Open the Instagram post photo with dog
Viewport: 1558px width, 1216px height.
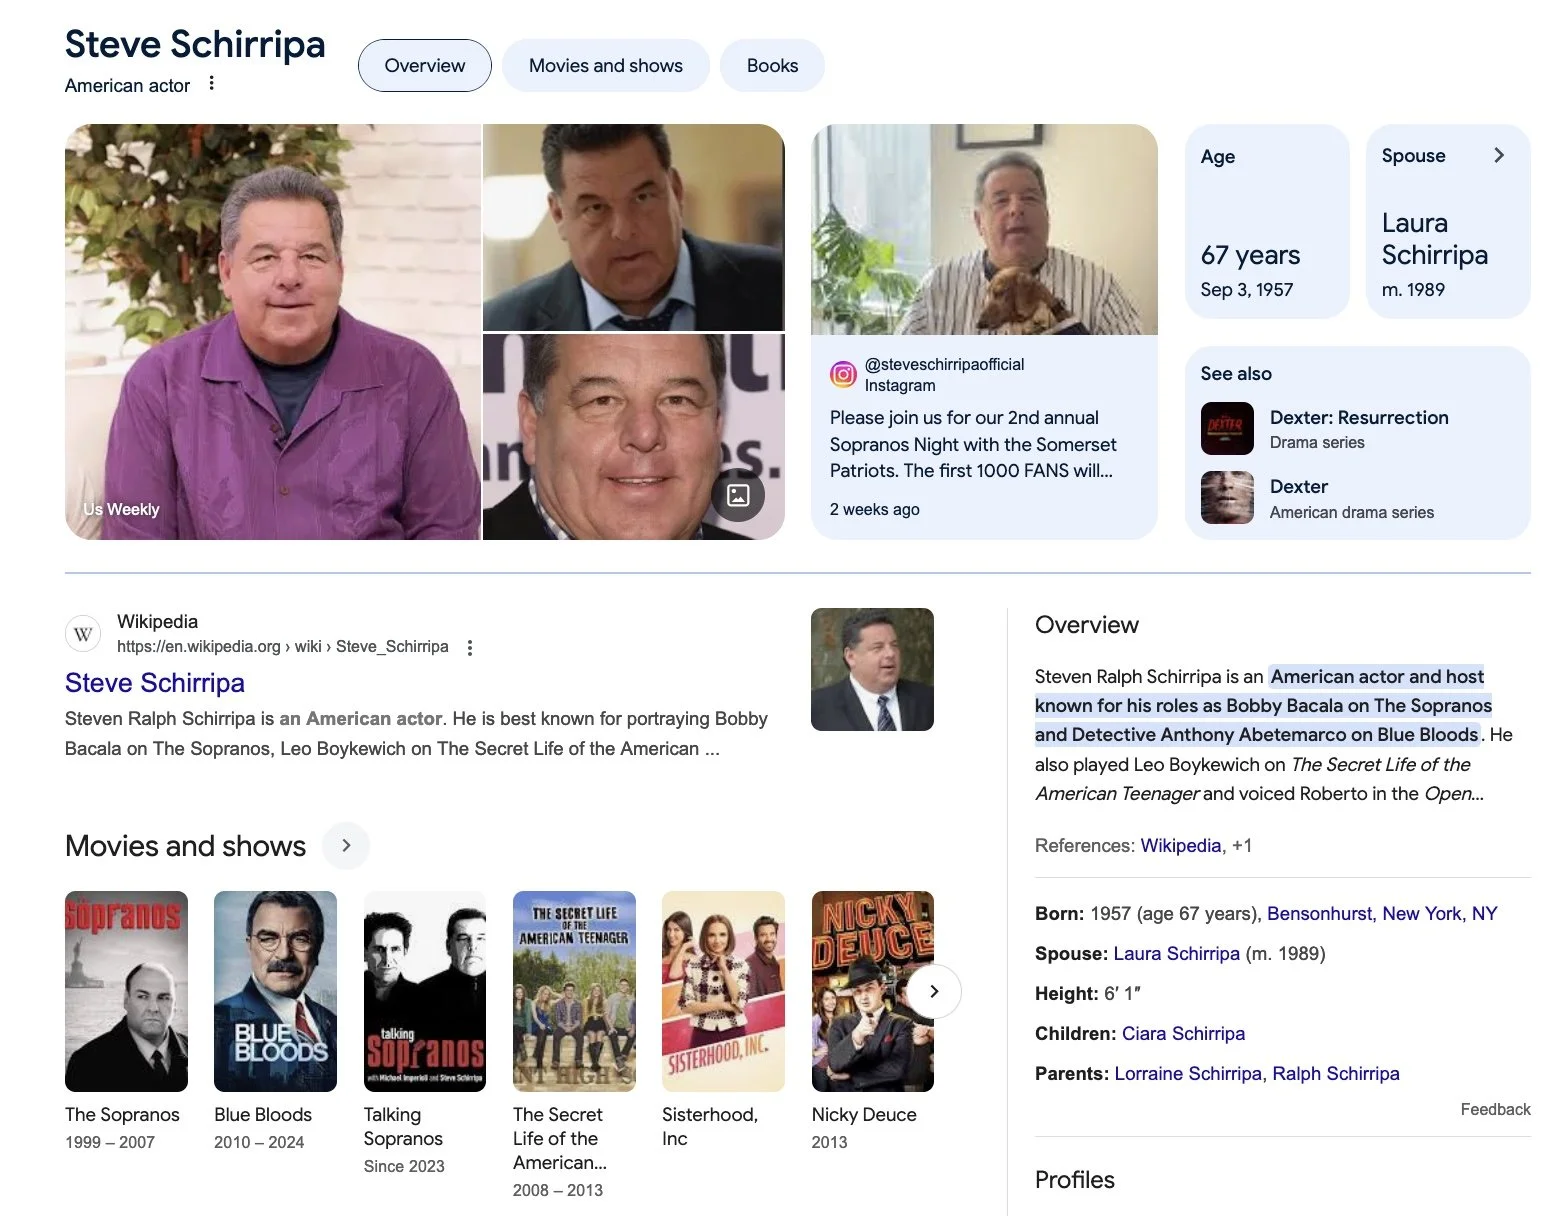(x=984, y=229)
